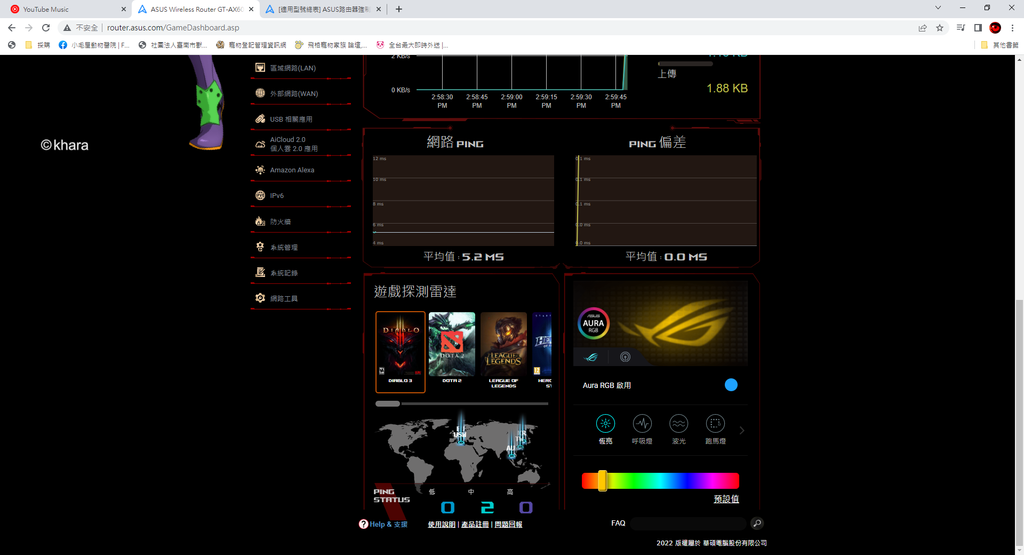Click the 產品註冊 link
This screenshot has width=1024, height=555.
(475, 524)
